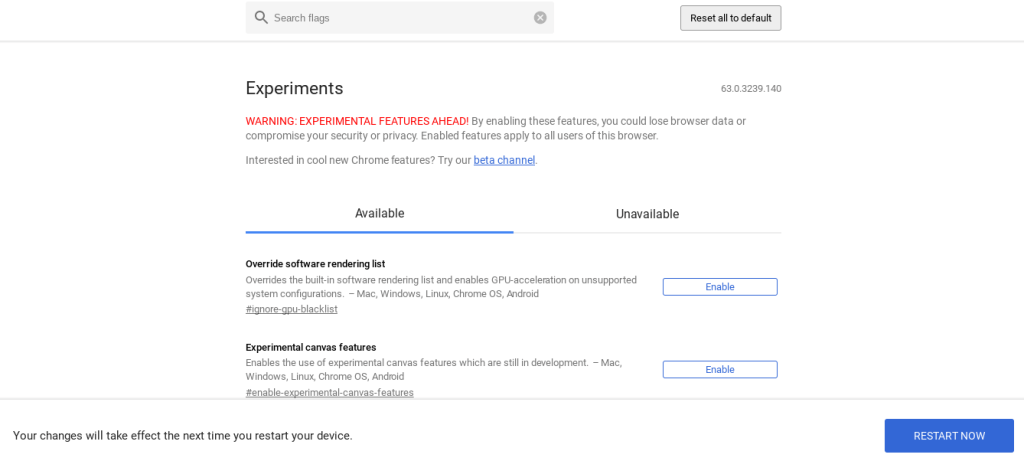Open the #ignore-gpu-blacklist anchor link

[291, 309]
